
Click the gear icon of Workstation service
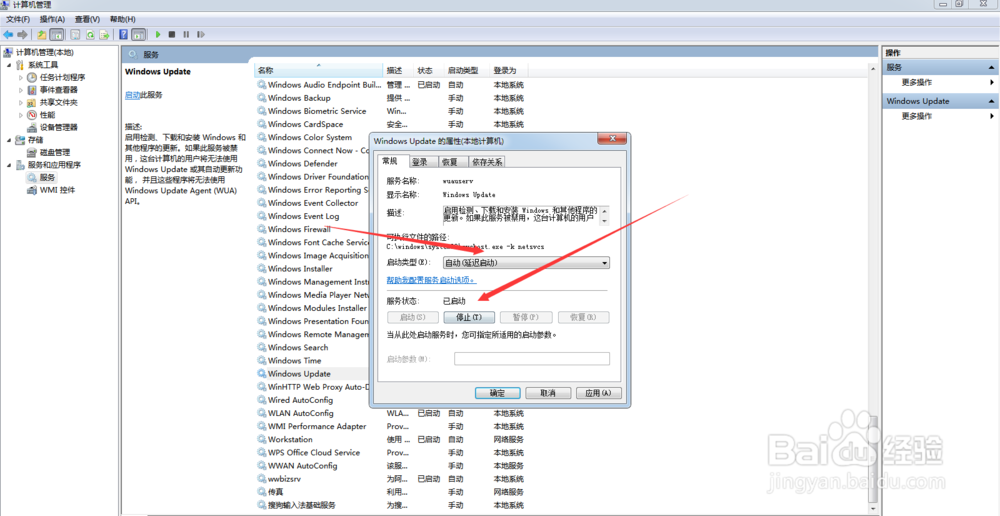pyautogui.click(x=261, y=439)
